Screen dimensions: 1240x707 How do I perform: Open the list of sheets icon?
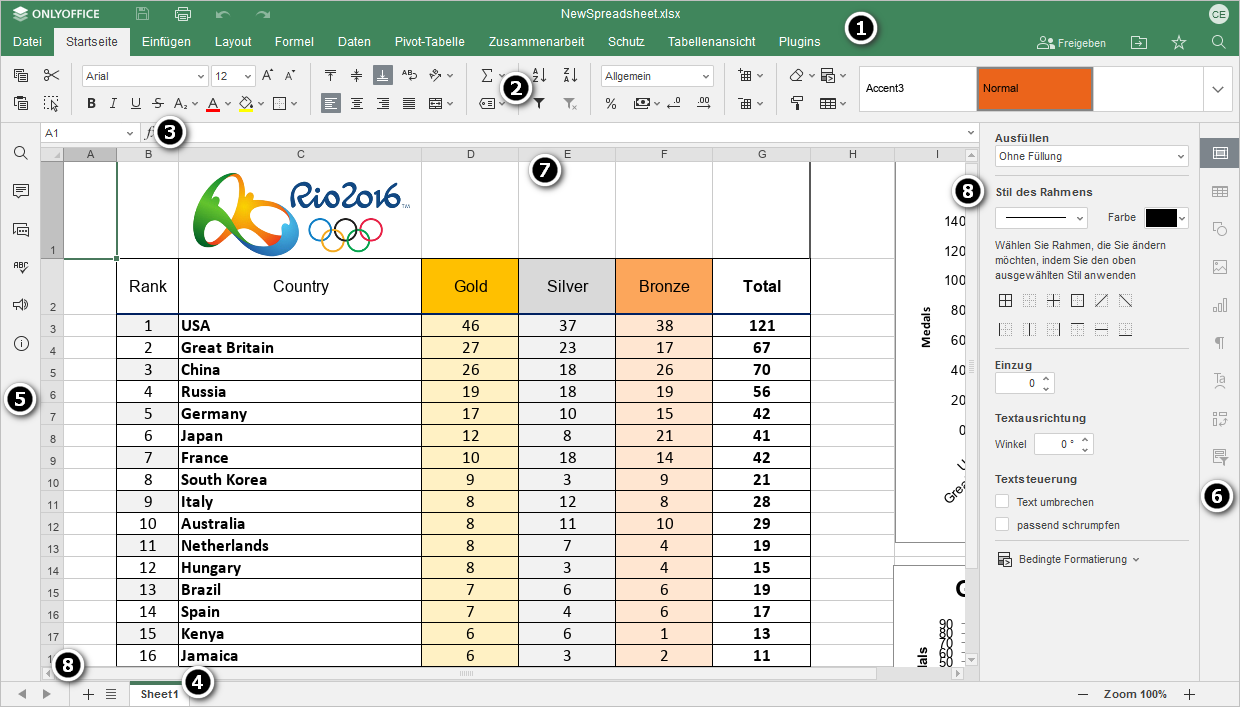pyautogui.click(x=111, y=694)
